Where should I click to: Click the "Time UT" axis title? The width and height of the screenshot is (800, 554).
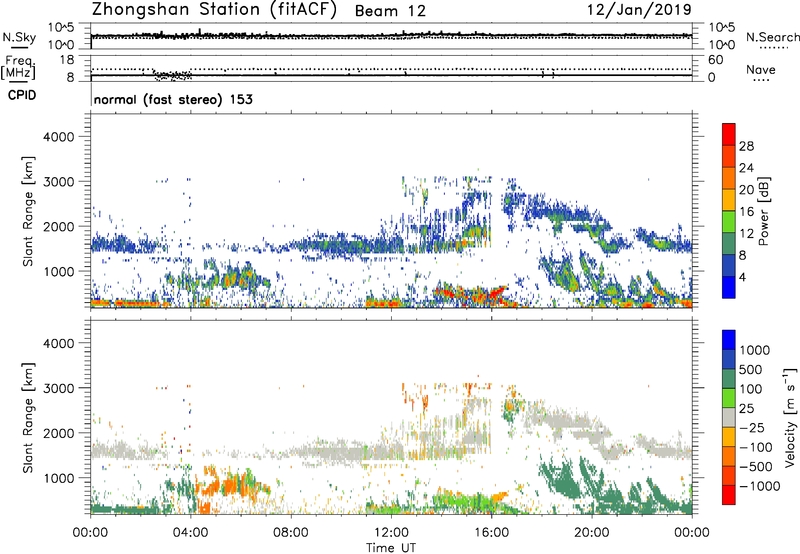point(391,548)
